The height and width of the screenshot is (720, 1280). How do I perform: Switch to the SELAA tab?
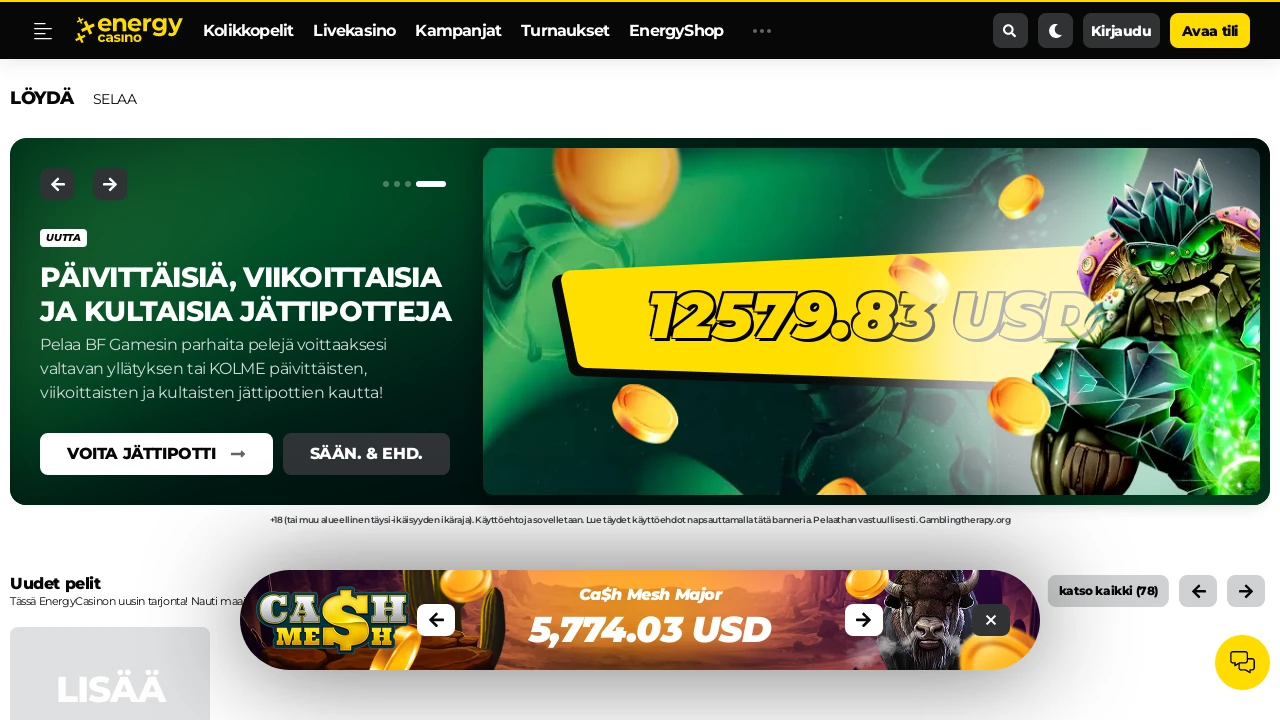tap(115, 99)
